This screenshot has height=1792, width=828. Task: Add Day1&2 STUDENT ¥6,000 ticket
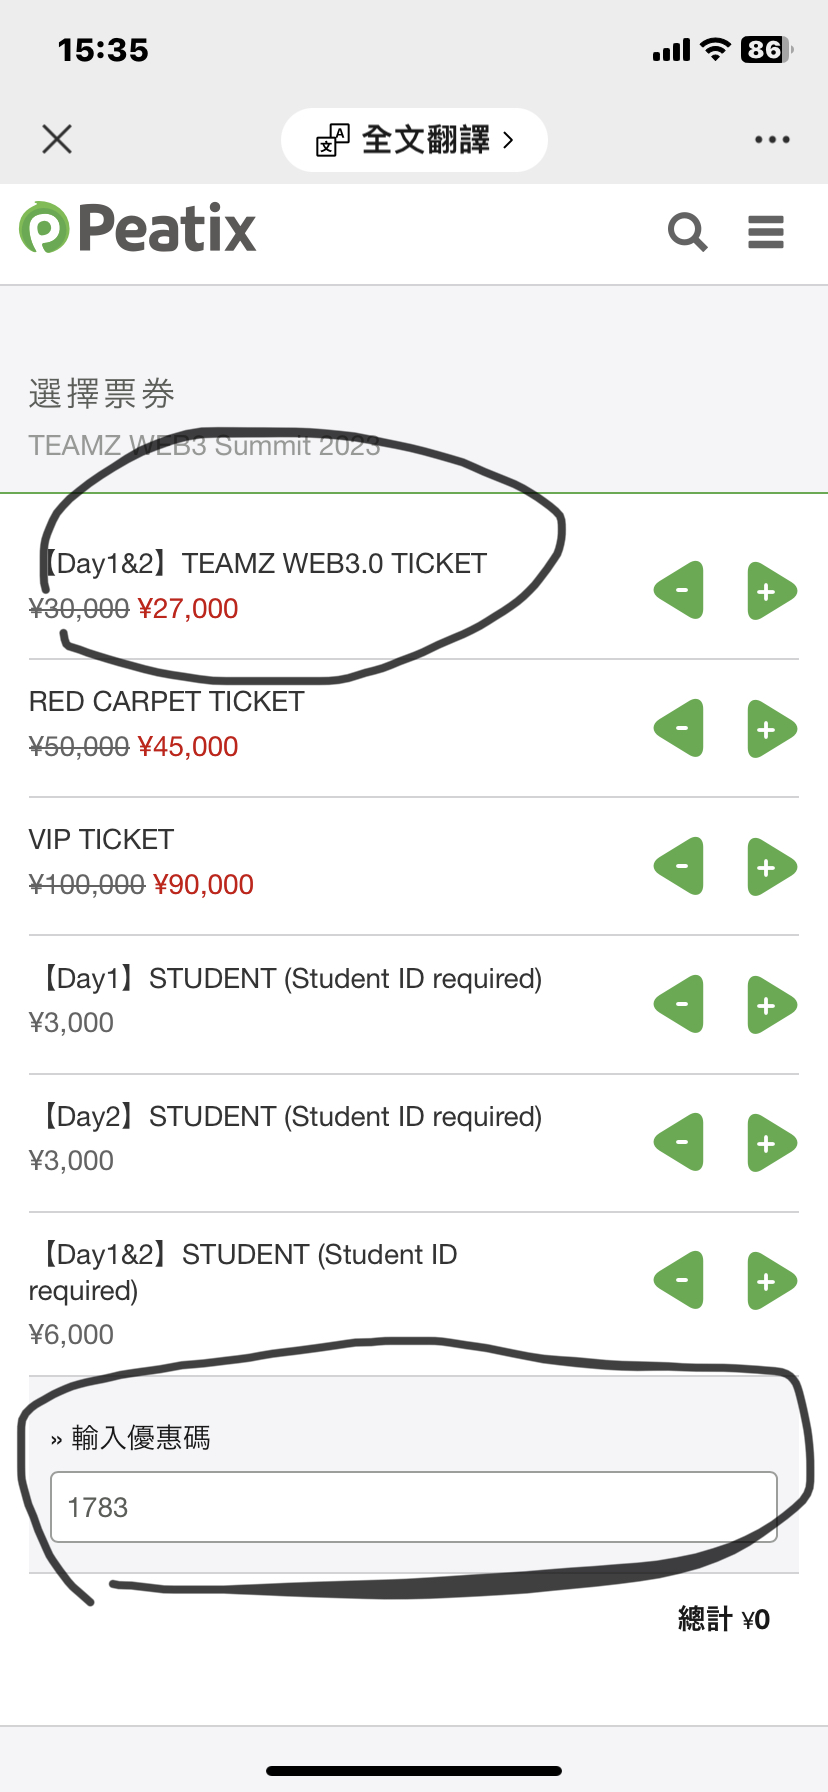tap(771, 1281)
